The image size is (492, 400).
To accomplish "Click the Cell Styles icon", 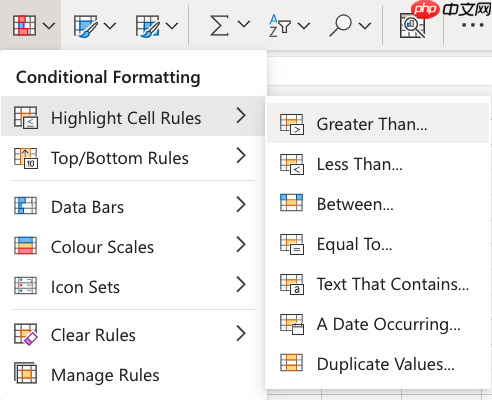I will click(147, 26).
